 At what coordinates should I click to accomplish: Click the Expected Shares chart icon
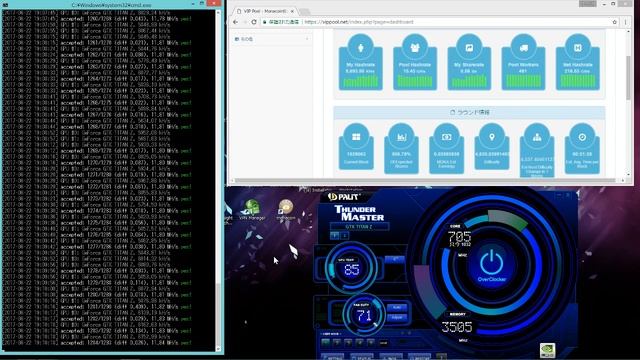(x=401, y=137)
